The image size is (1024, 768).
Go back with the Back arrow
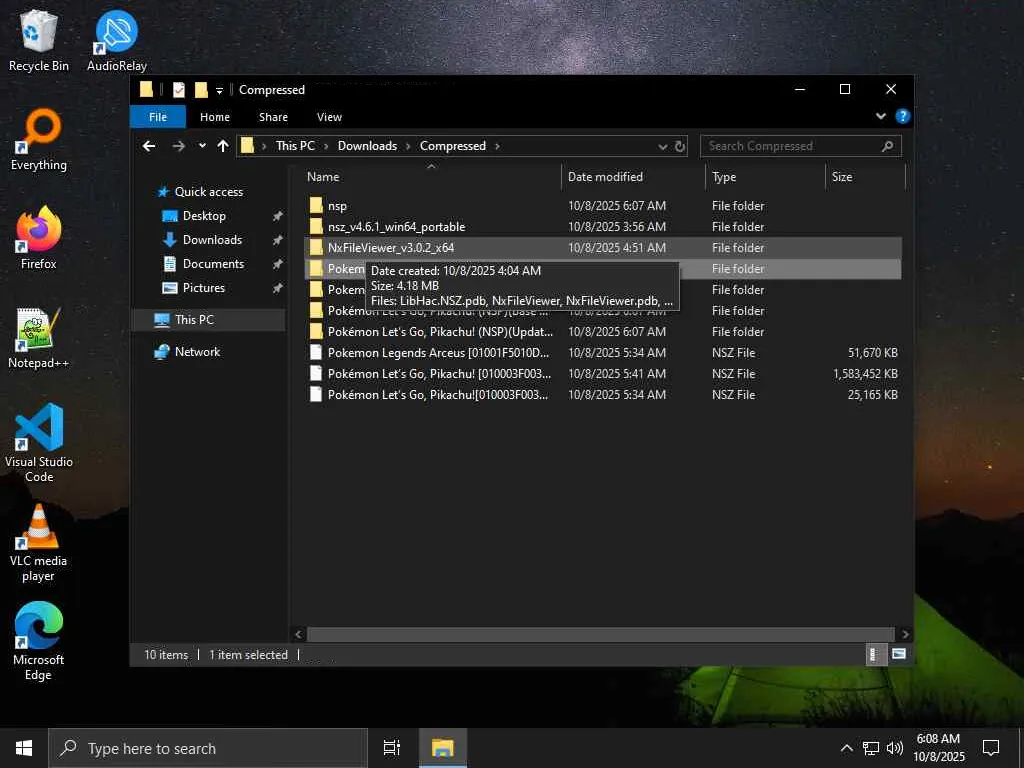click(x=149, y=146)
